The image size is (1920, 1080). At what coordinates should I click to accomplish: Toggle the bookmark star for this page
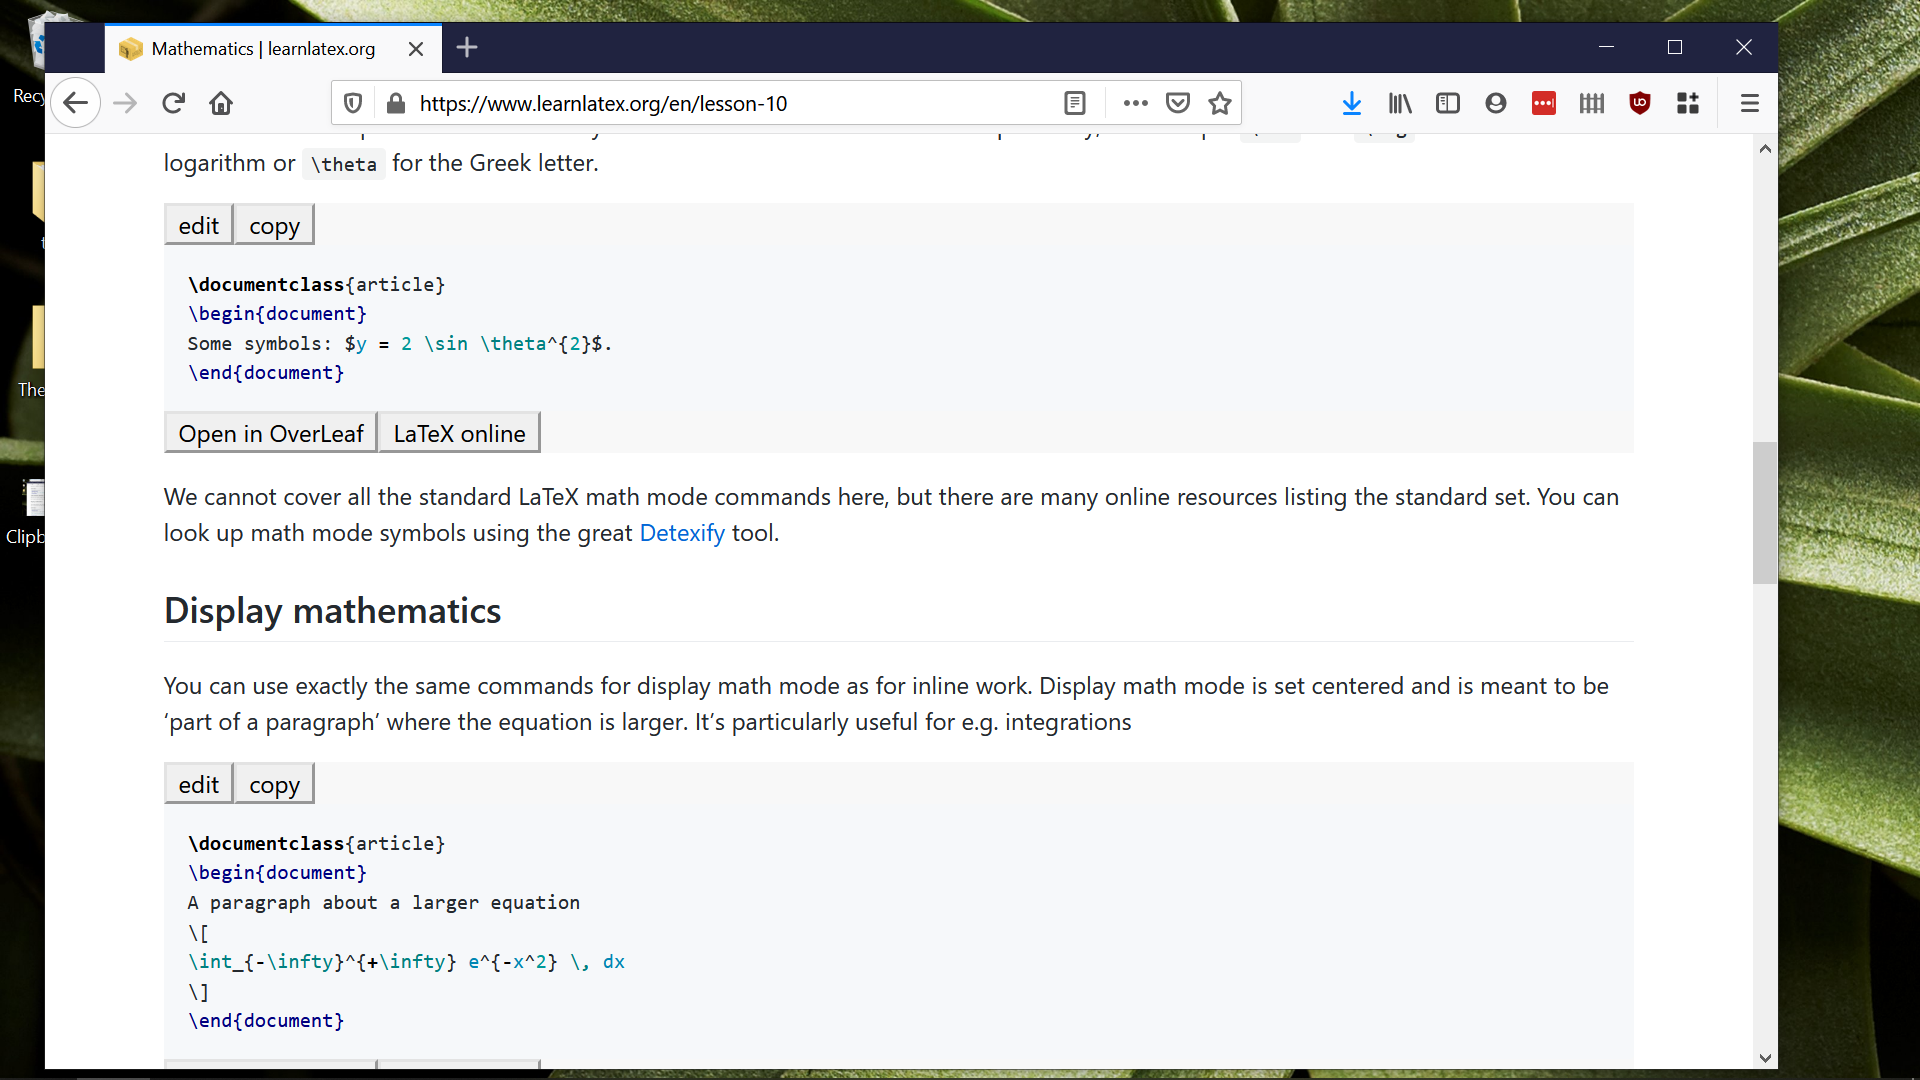(x=1219, y=103)
